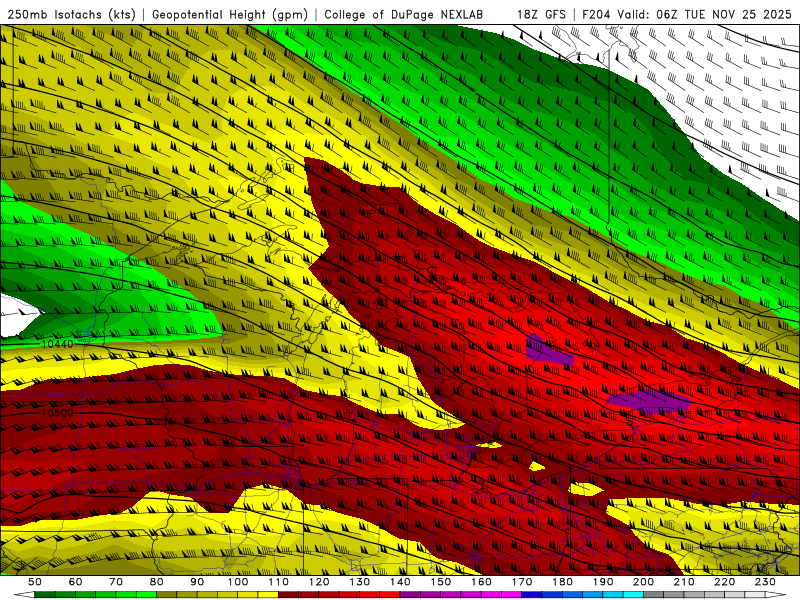Image resolution: width=800 pixels, height=600 pixels.
Task: Select the 'College of DuPage NEXLAB' text
Action: pyautogui.click(x=404, y=14)
